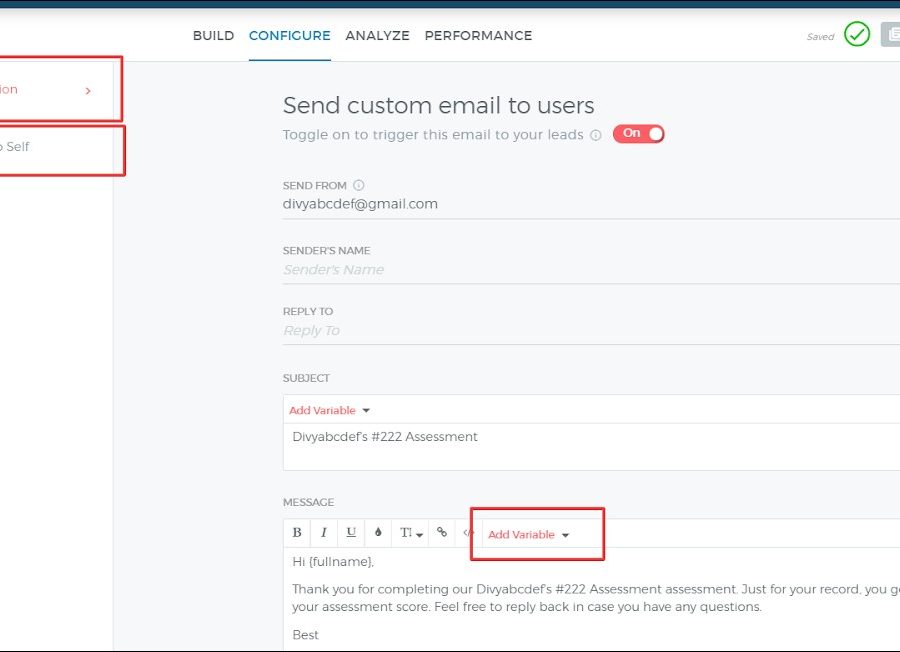Open Add Variable dropdown in Subject
The width and height of the screenshot is (900, 652).
click(329, 410)
